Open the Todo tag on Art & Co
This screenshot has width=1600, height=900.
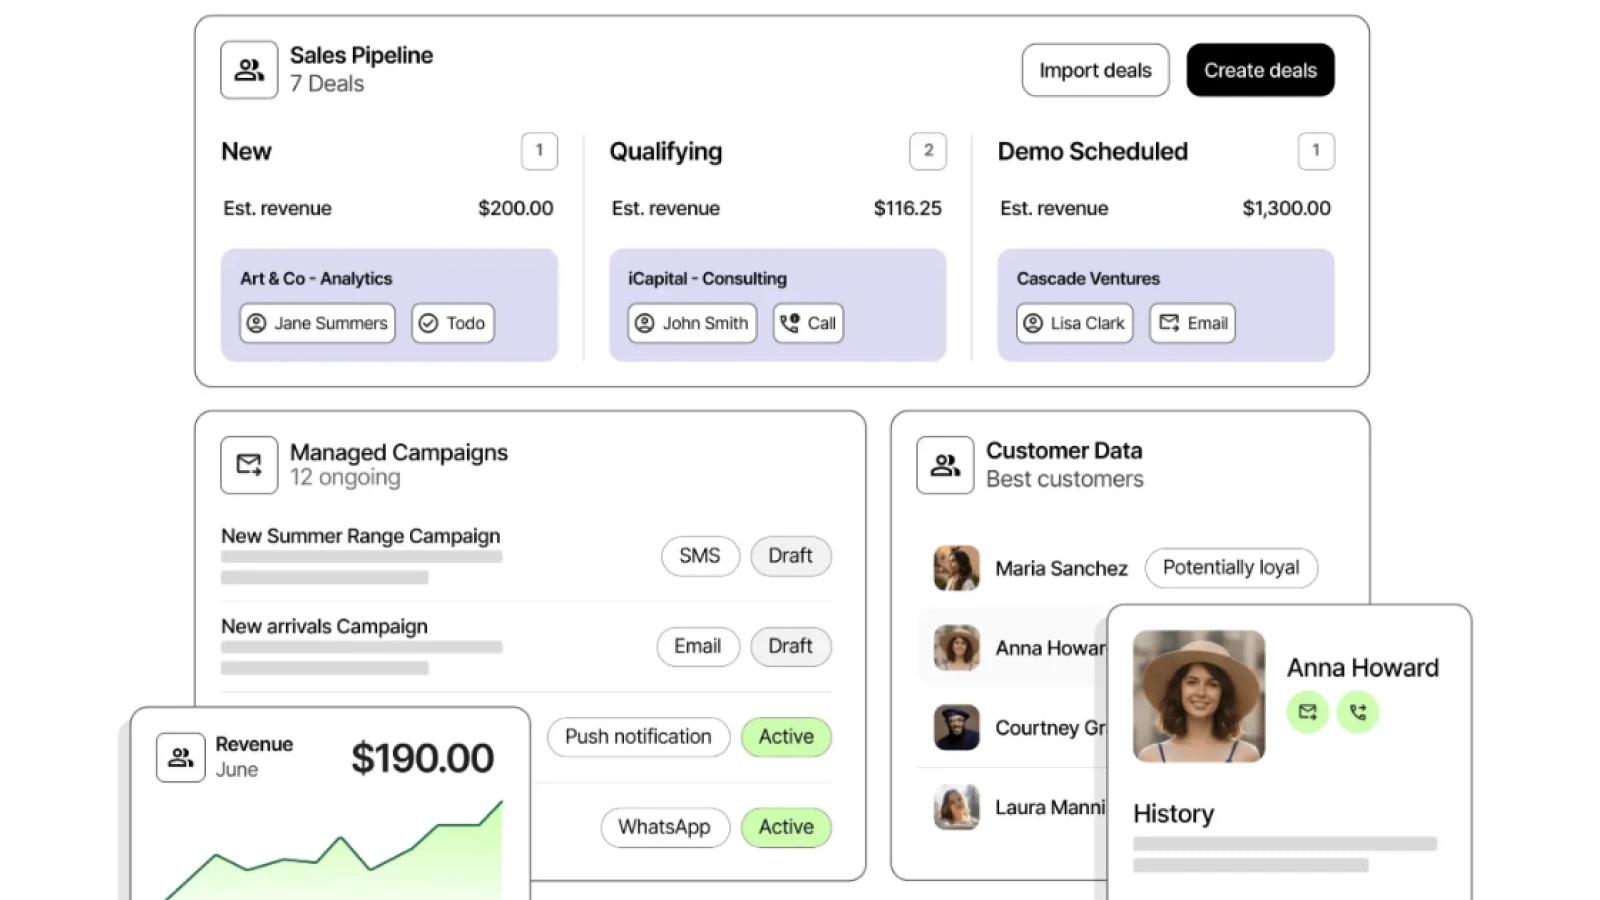point(453,323)
